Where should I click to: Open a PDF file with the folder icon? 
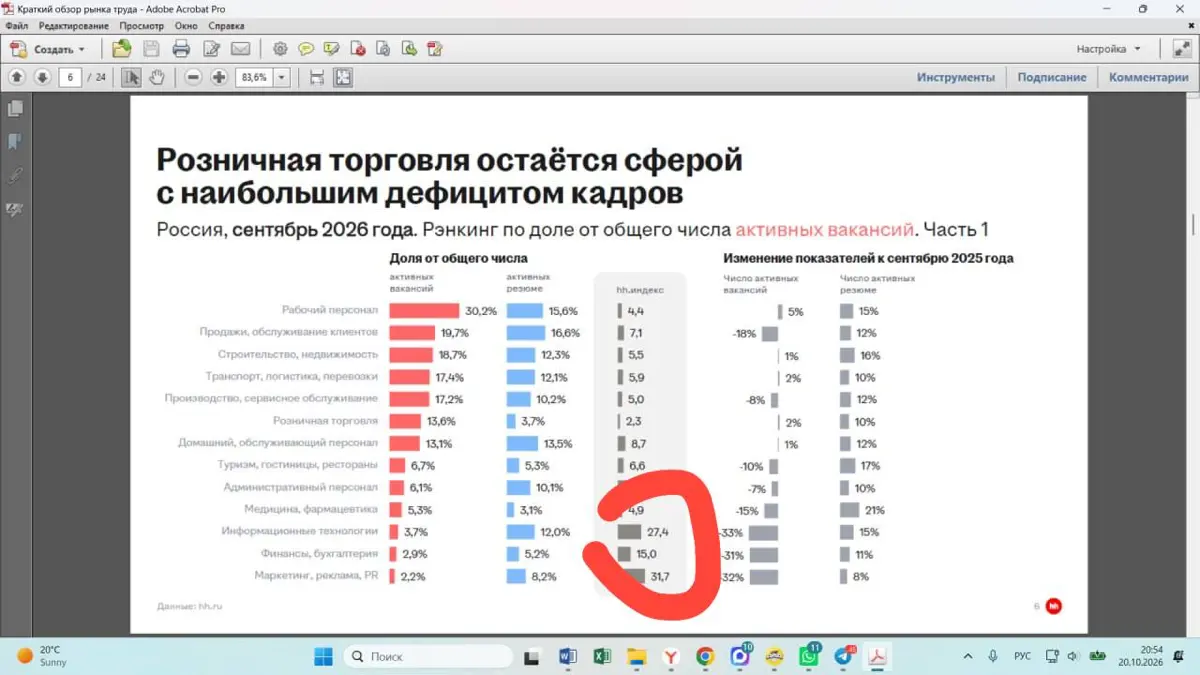click(121, 48)
